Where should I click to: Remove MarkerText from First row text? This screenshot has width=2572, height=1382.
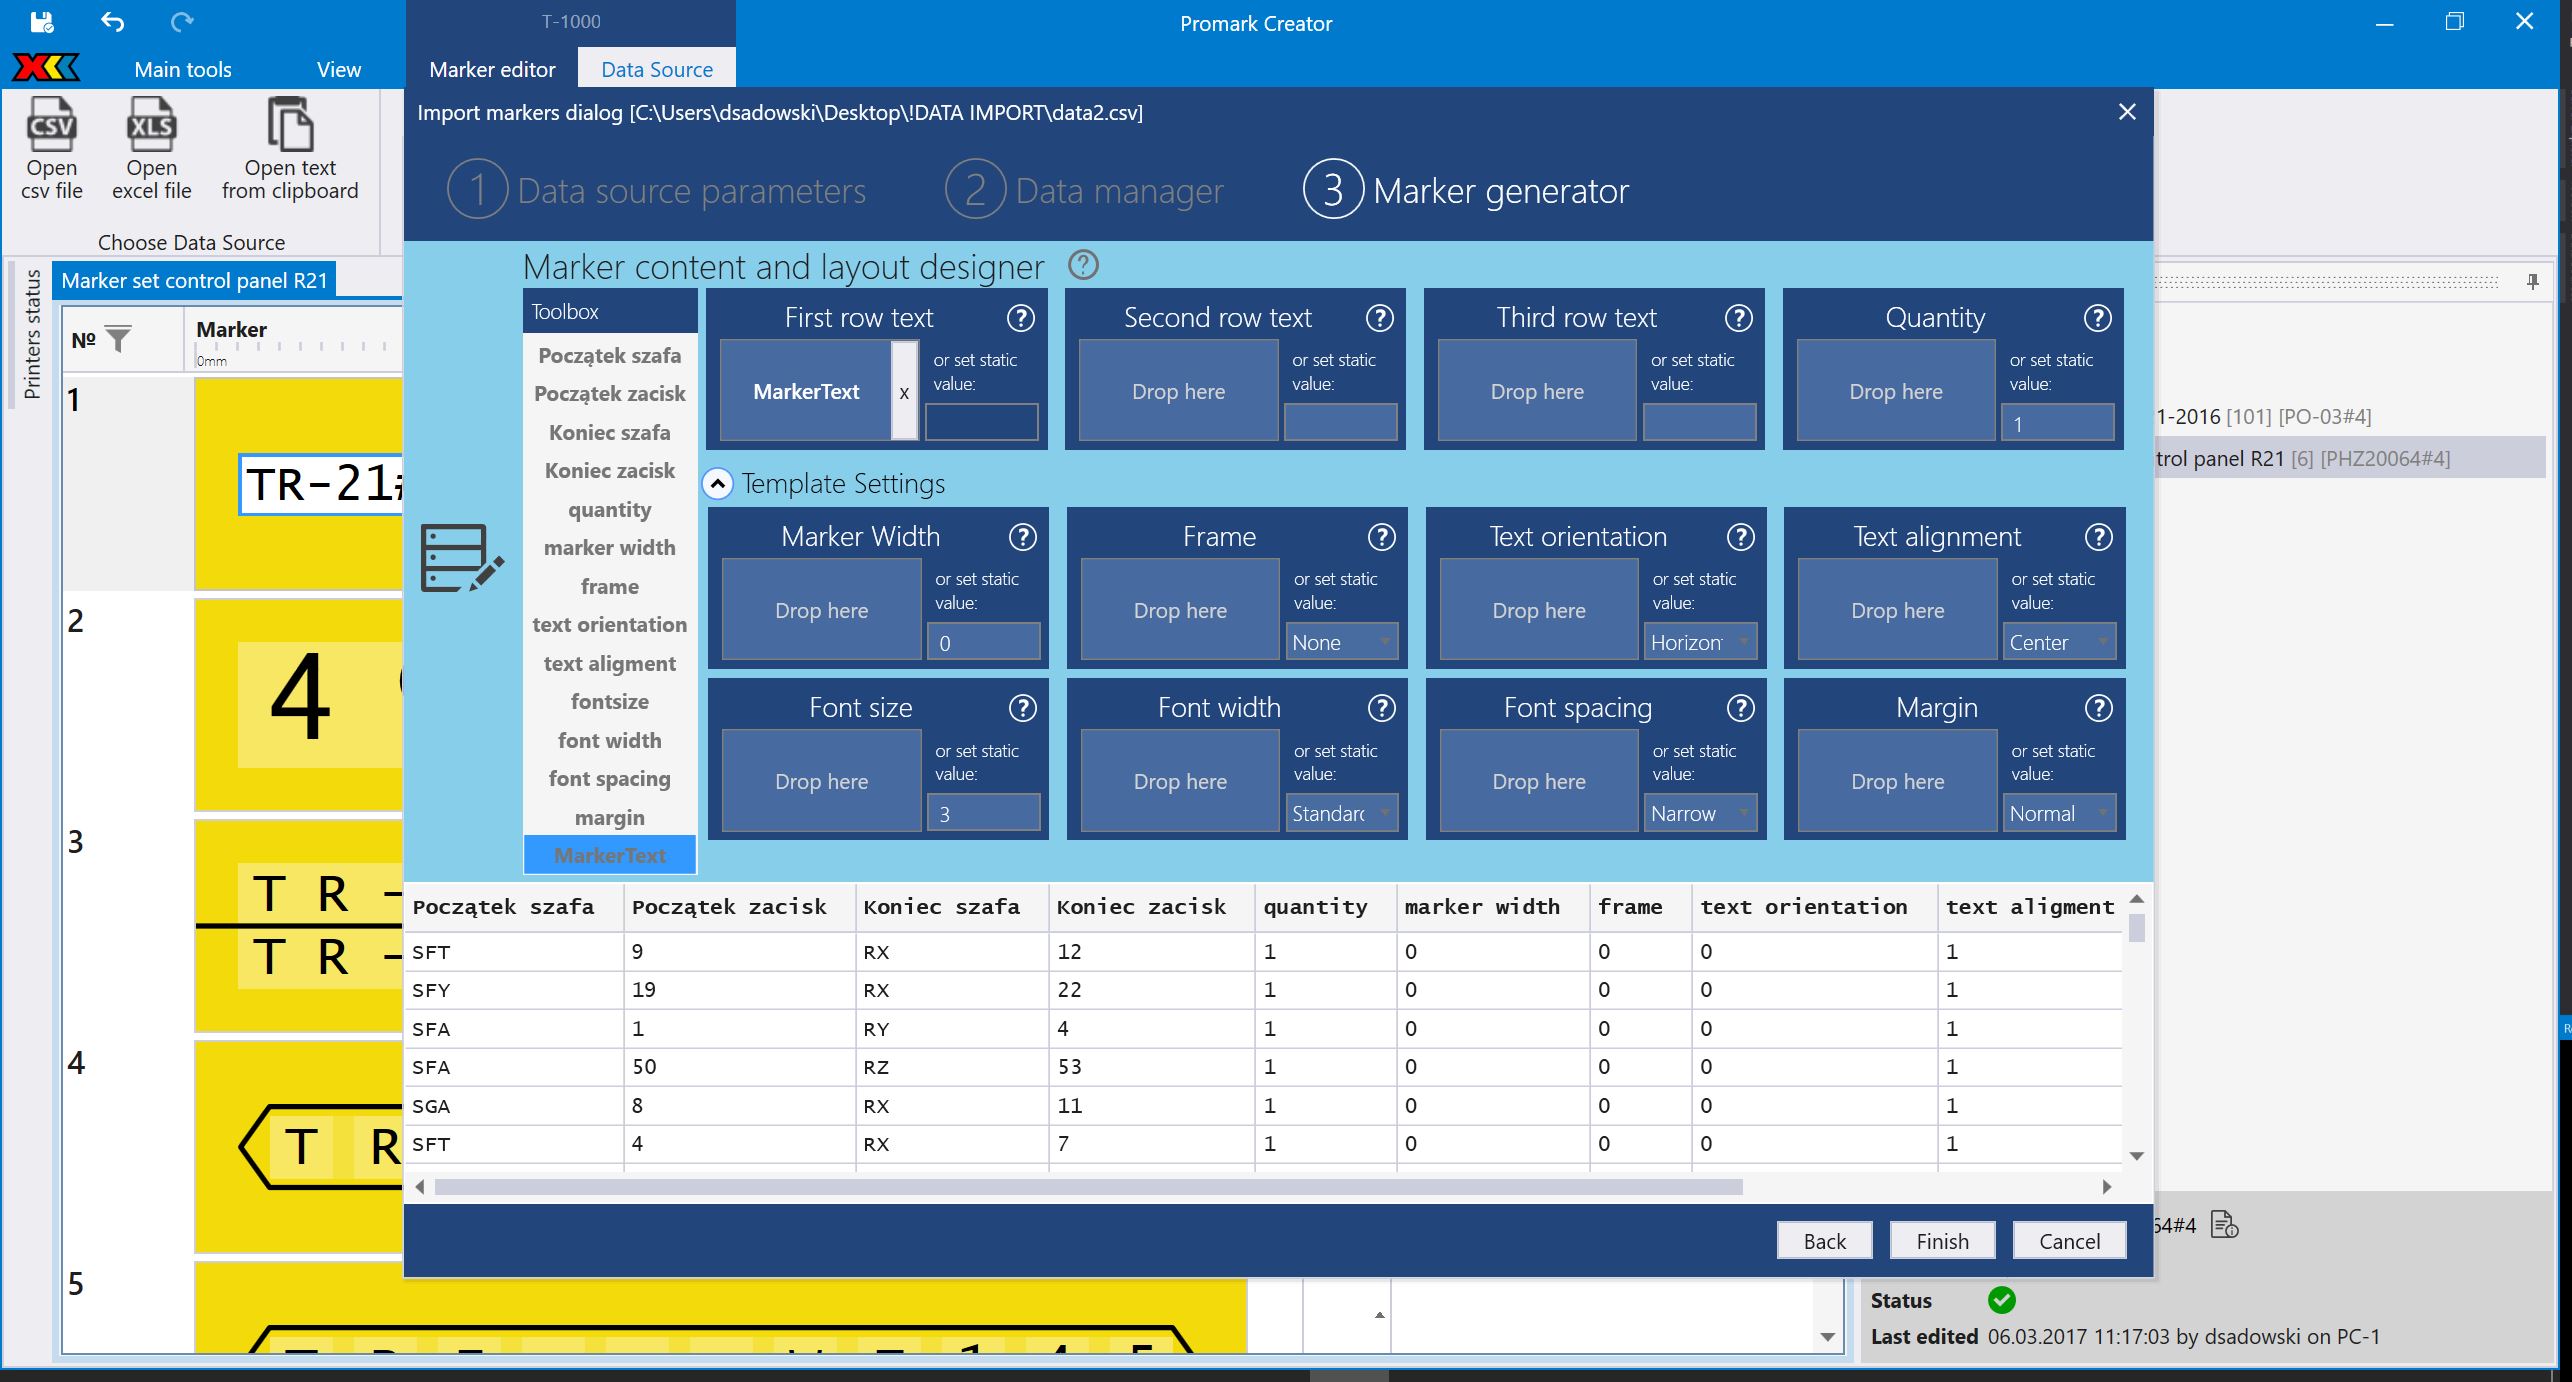tap(904, 391)
